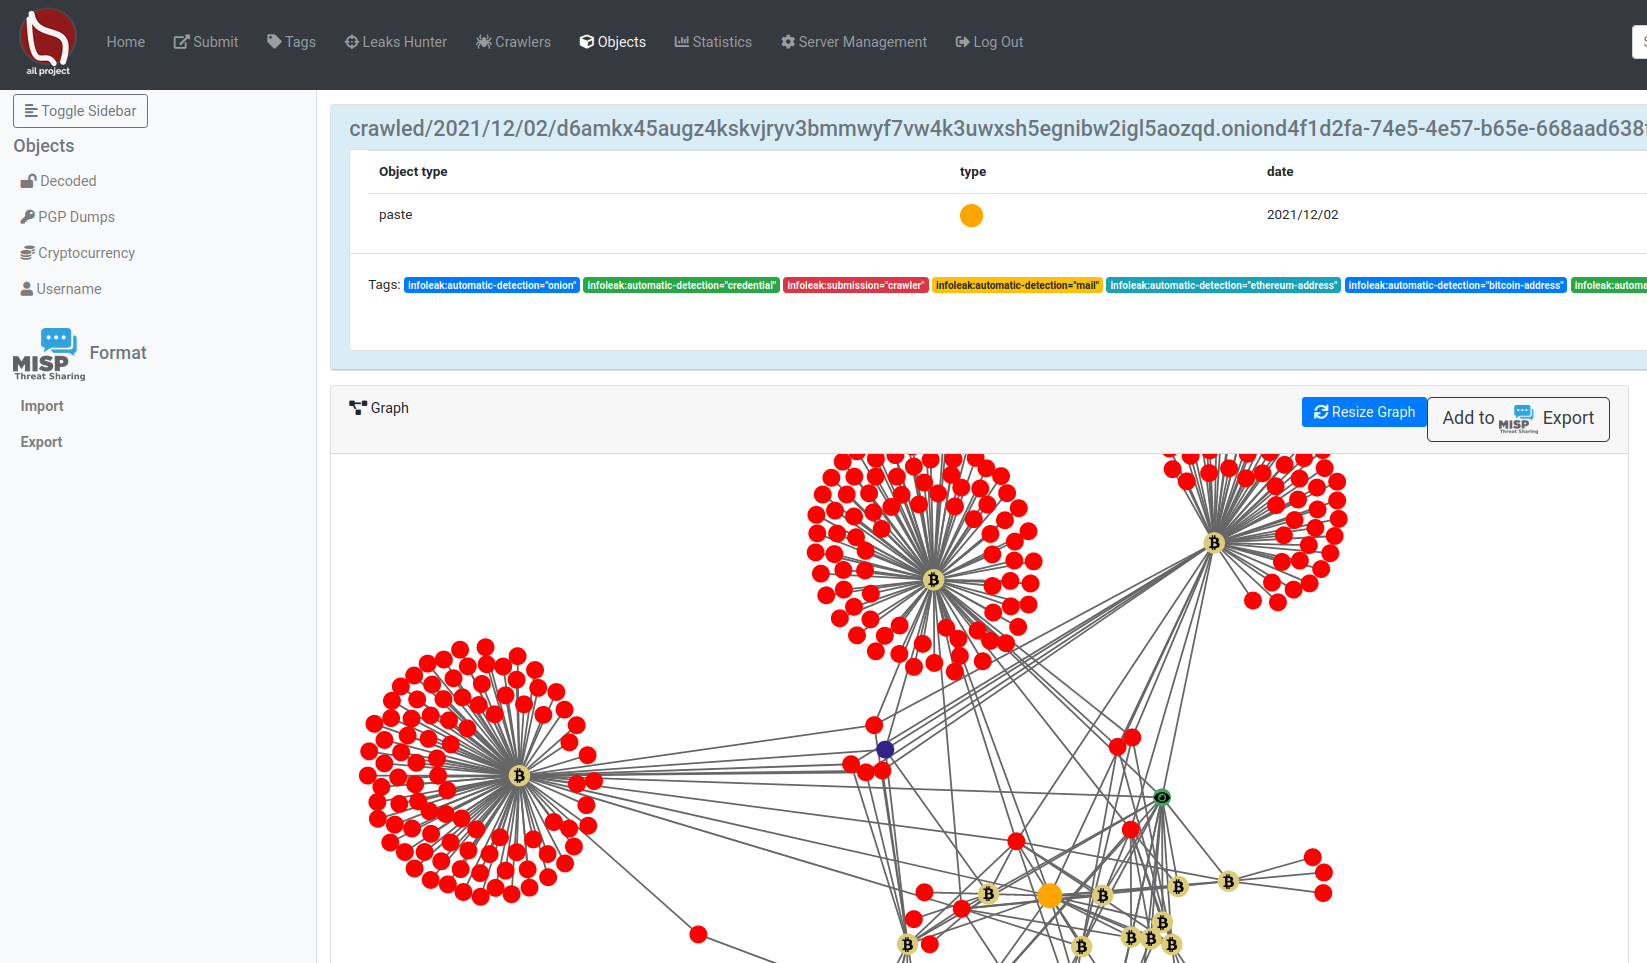Screen dimensions: 1647x963
Task: Go to the Tags section
Action: (x=291, y=42)
